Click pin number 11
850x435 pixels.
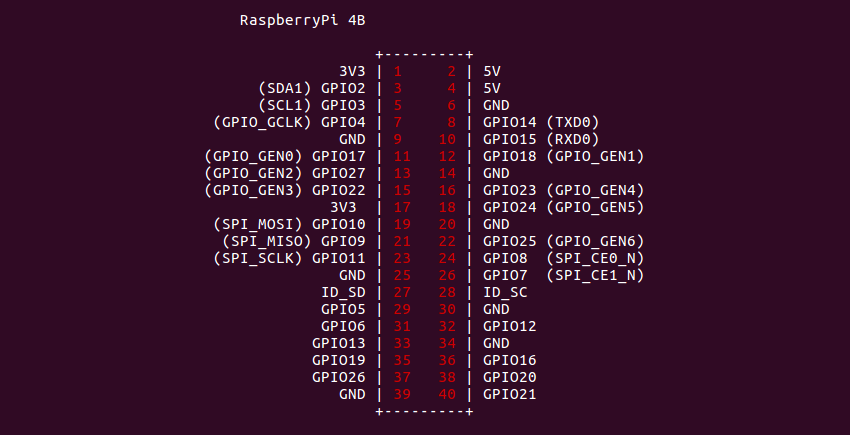click(402, 157)
